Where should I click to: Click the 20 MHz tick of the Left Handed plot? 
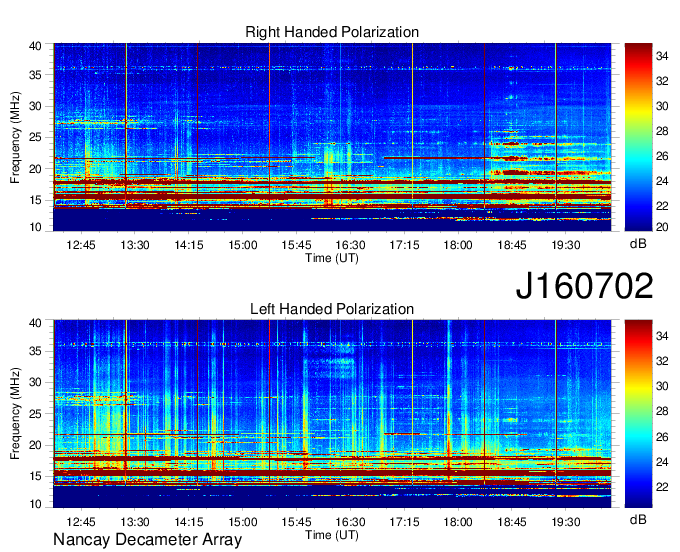click(x=35, y=445)
